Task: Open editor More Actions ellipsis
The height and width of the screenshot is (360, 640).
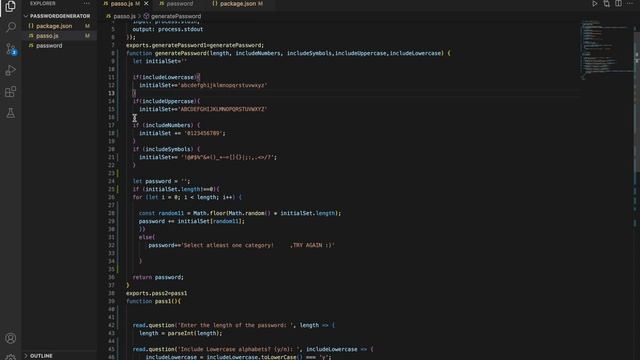Action: tap(630, 4)
